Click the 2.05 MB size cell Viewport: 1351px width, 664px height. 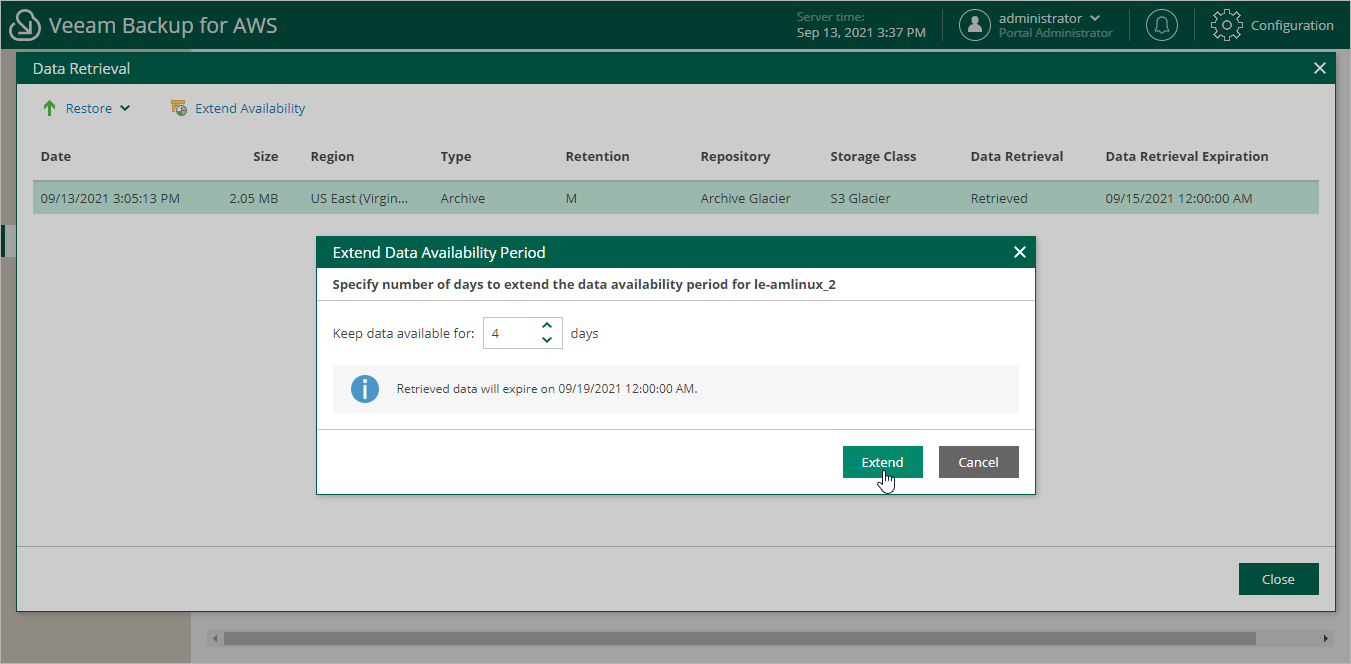pyautogui.click(x=254, y=198)
